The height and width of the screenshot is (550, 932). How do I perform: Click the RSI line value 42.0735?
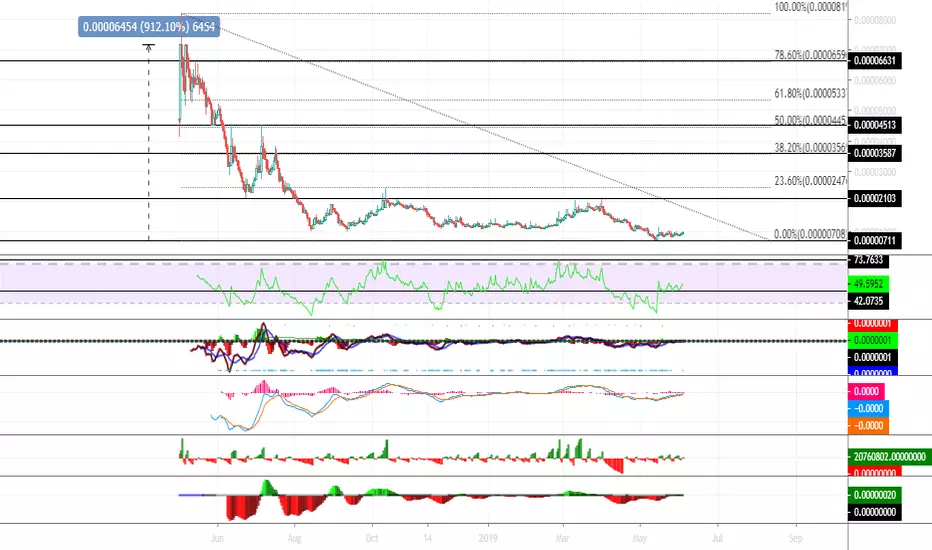868,301
